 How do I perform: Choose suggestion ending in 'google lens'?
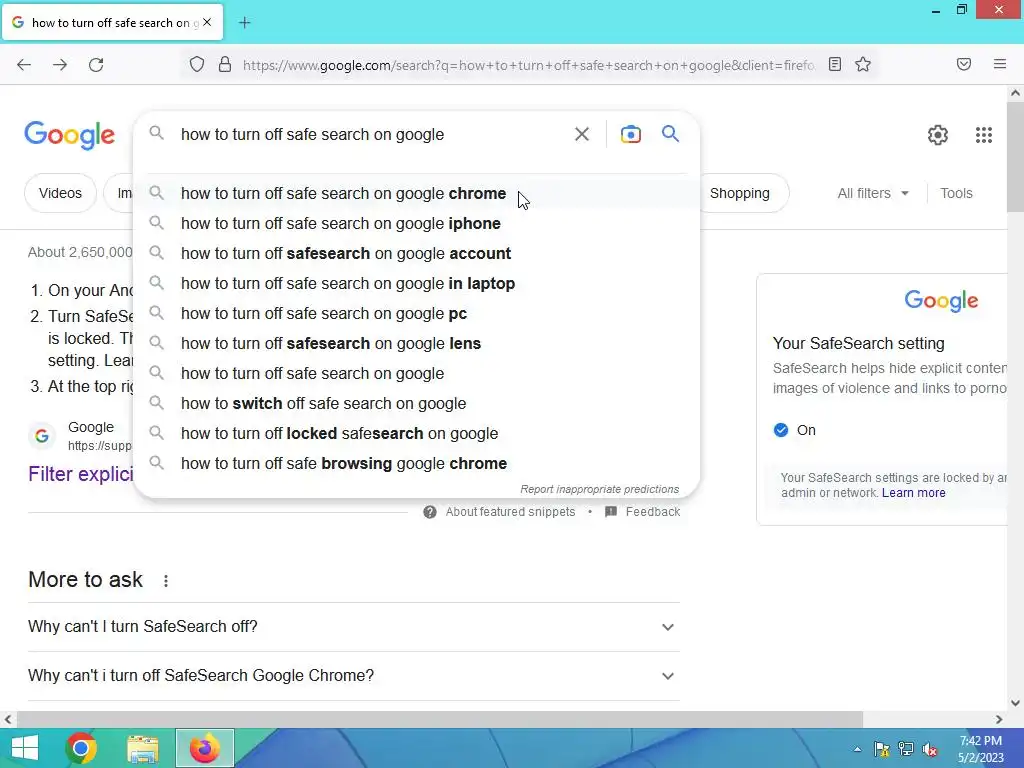coord(417,344)
